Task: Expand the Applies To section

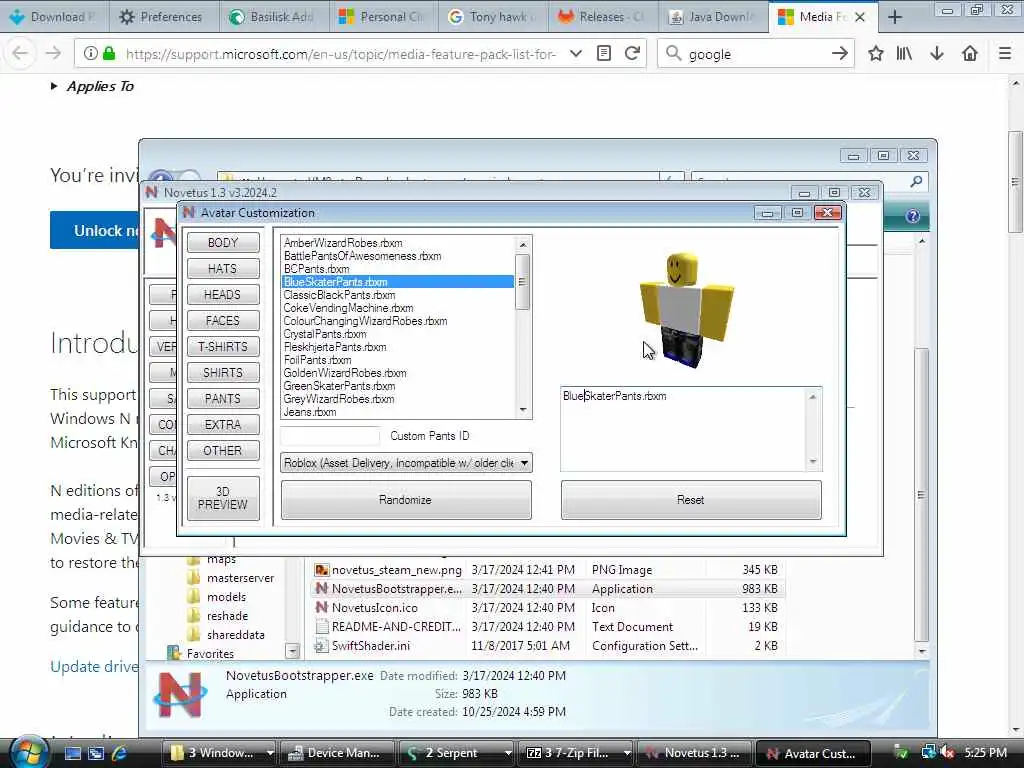Action: (x=92, y=86)
